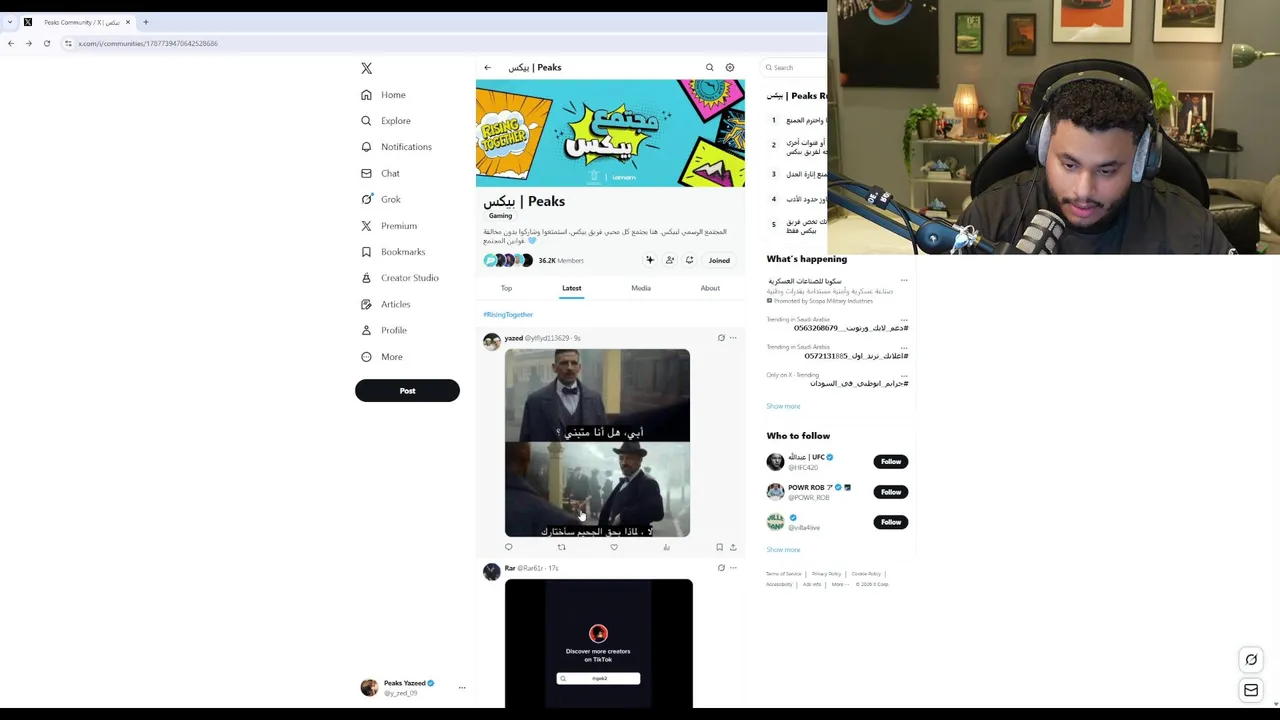
Task: Open the Peaky Blinders meme image
Action: click(x=597, y=443)
